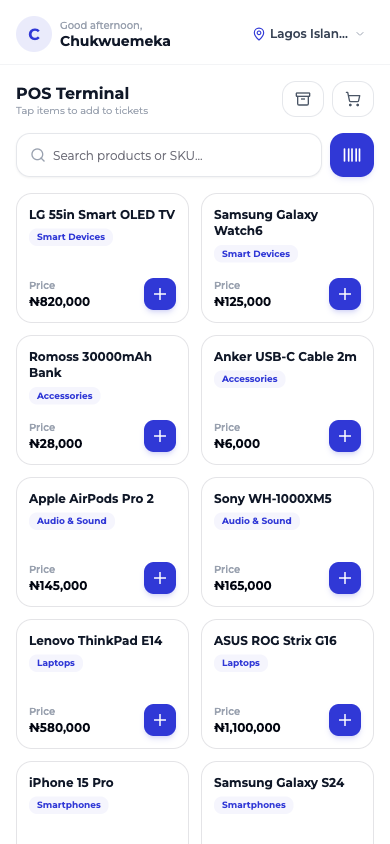Viewport: 390px width, 844px height.
Task: Open the archive box held tickets icon
Action: [303, 99]
